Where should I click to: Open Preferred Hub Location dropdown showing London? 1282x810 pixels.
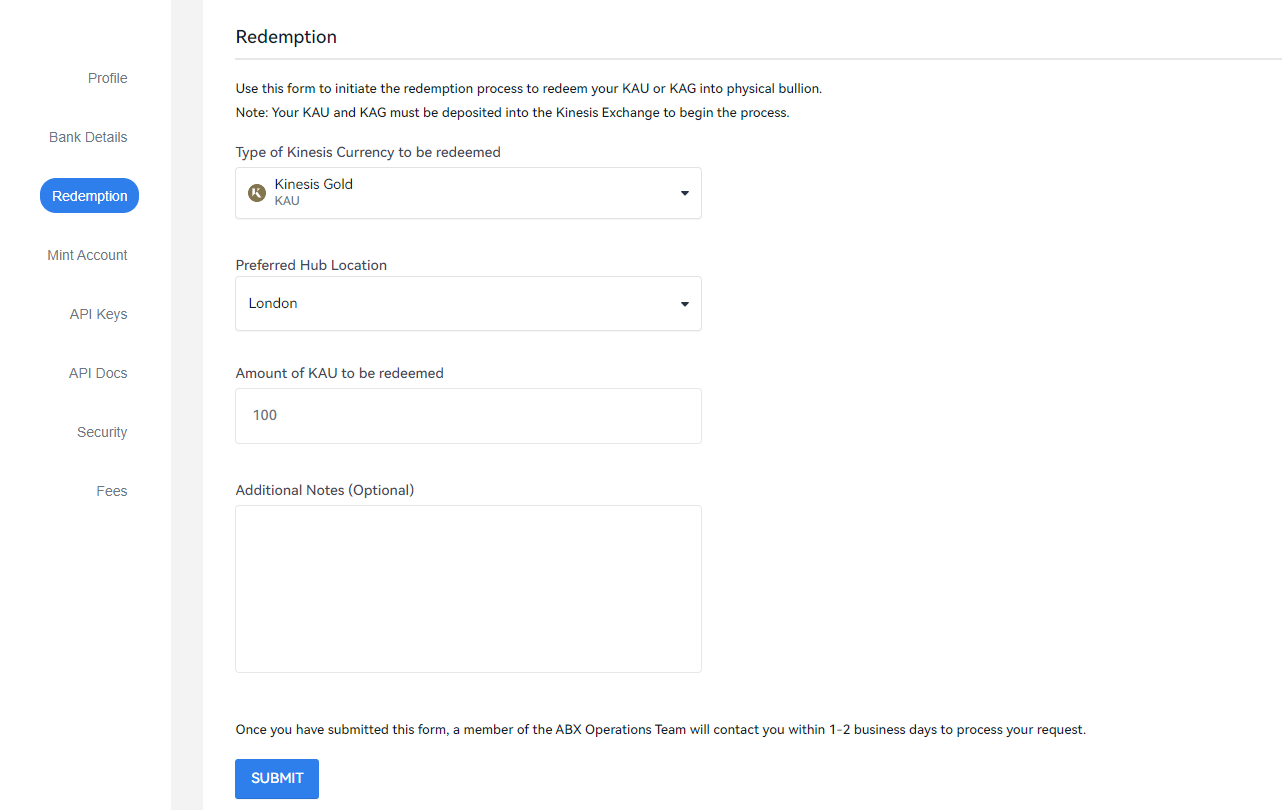click(468, 303)
